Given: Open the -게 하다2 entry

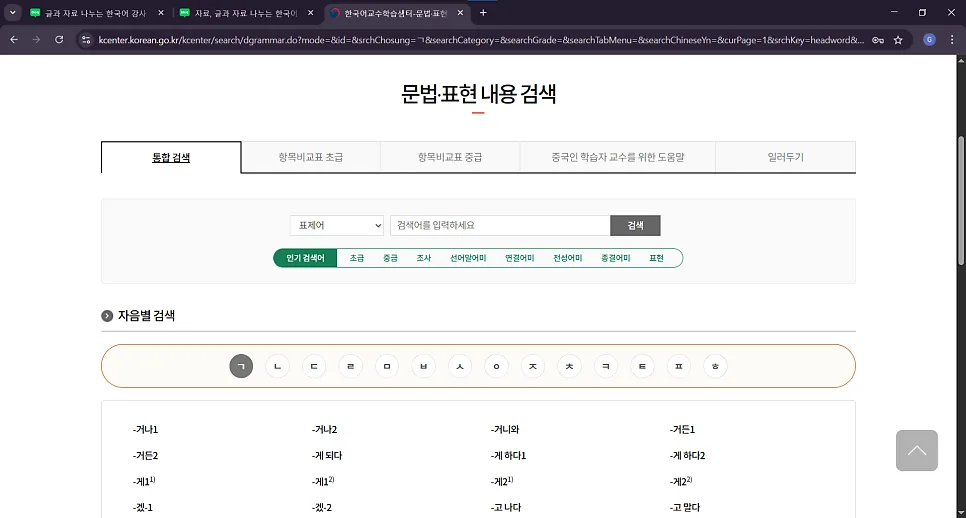Looking at the screenshot, I should click(687, 455).
